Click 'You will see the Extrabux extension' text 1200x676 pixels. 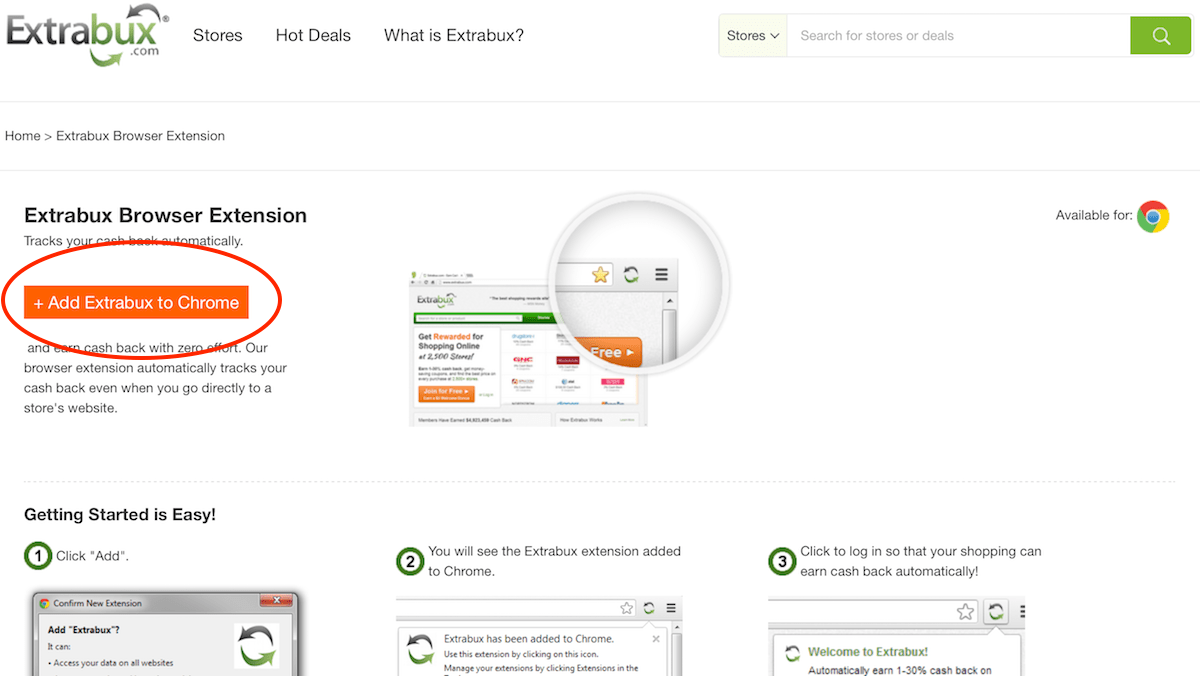[x=554, y=561]
